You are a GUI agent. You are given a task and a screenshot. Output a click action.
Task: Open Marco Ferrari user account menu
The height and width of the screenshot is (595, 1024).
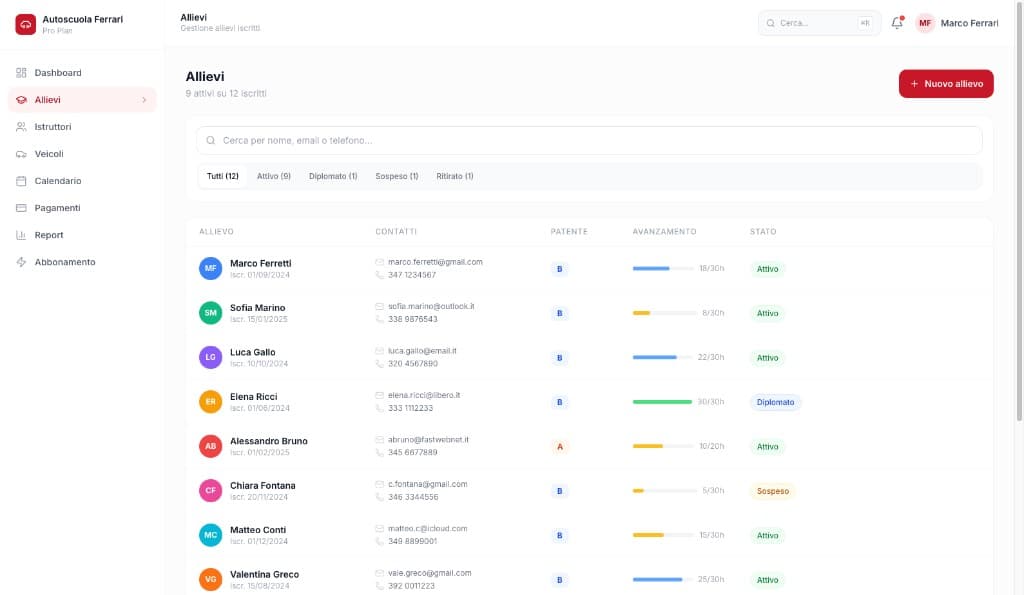coord(957,23)
